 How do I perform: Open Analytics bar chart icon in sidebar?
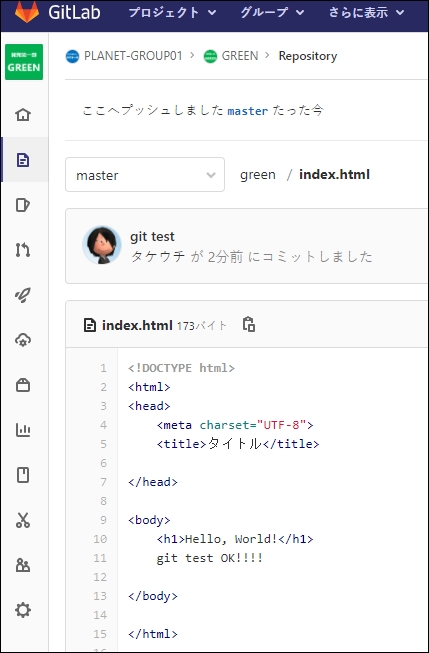[23, 430]
